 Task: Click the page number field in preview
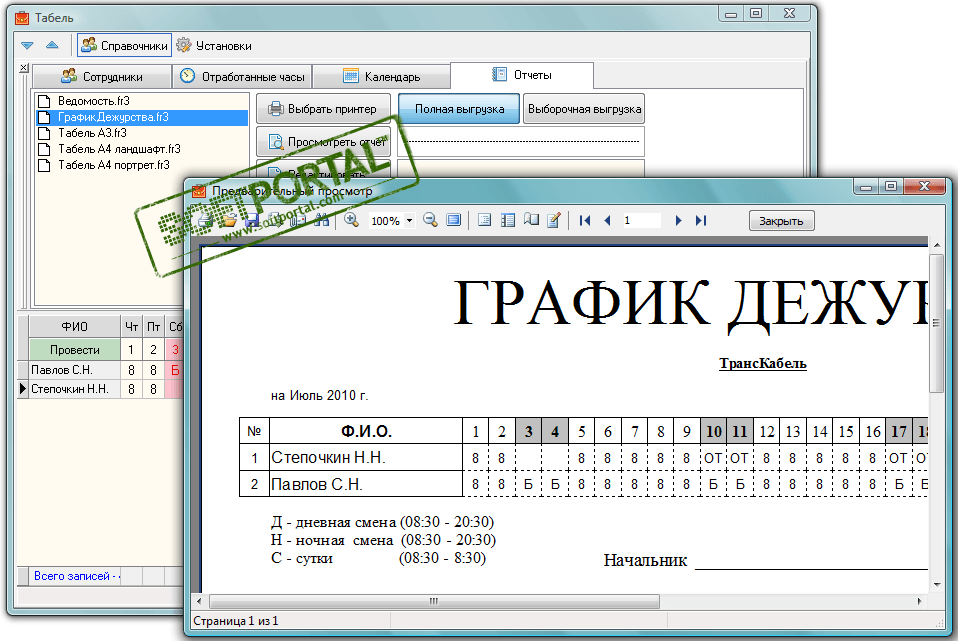pyautogui.click(x=642, y=221)
